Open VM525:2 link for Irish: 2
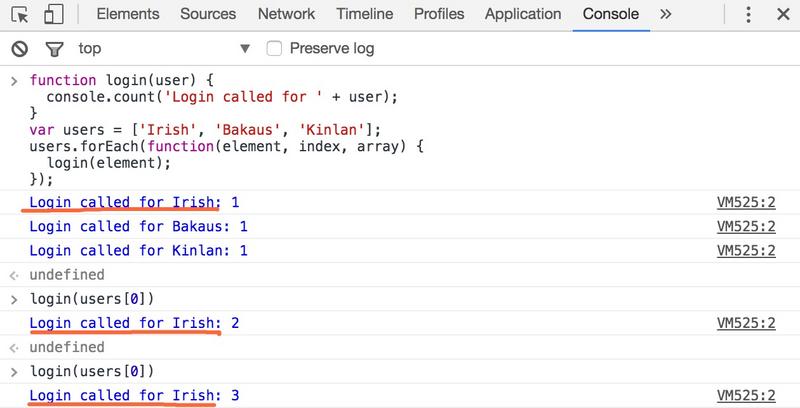Viewport: 800px width, 408px height. (746, 323)
